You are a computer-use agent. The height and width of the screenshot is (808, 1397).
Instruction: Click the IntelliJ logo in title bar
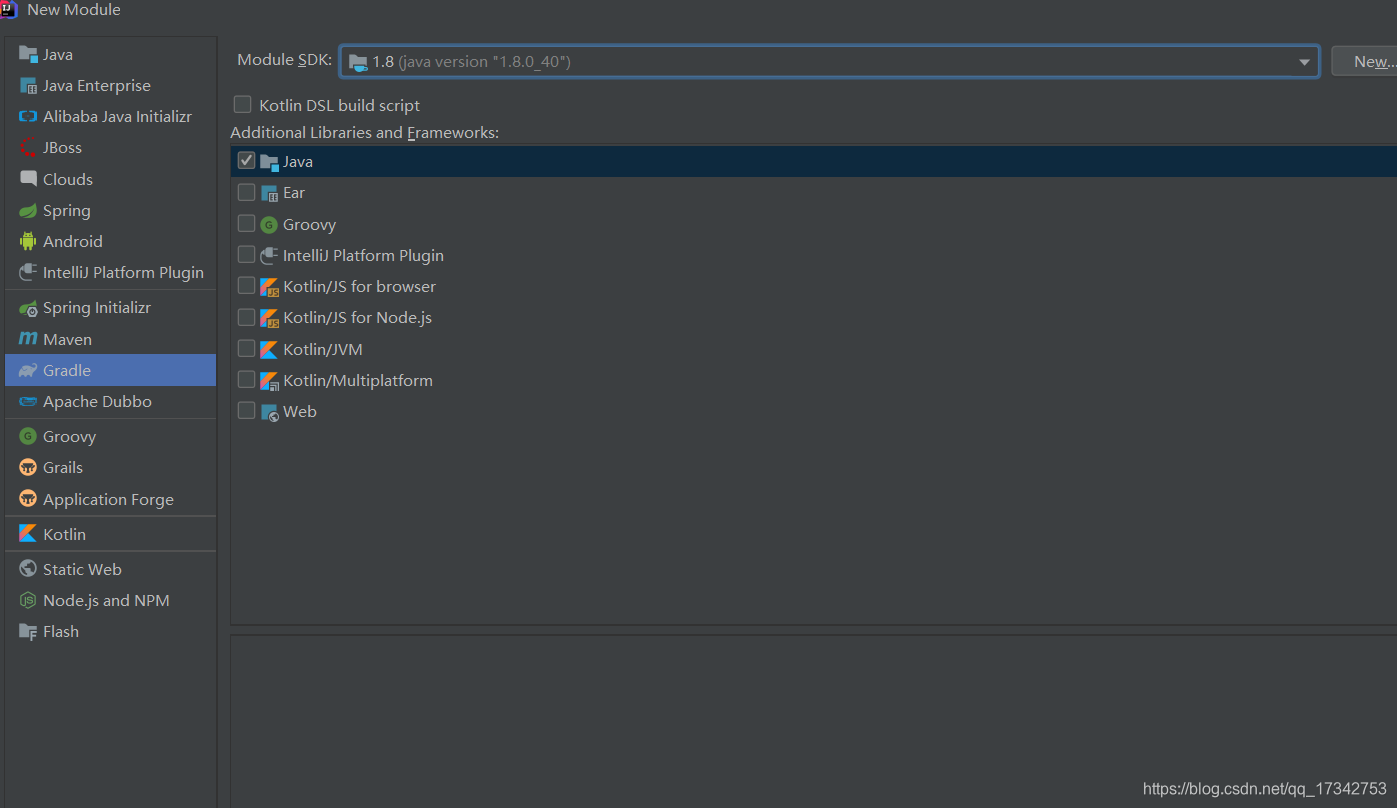pos(9,9)
